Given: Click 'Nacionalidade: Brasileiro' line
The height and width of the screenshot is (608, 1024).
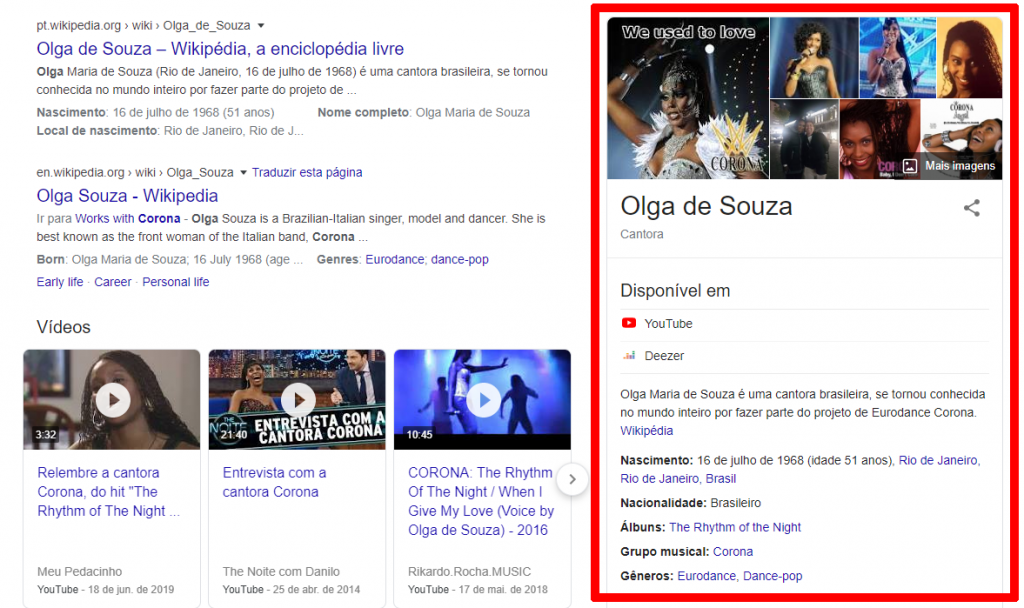Looking at the screenshot, I should 690,503.
